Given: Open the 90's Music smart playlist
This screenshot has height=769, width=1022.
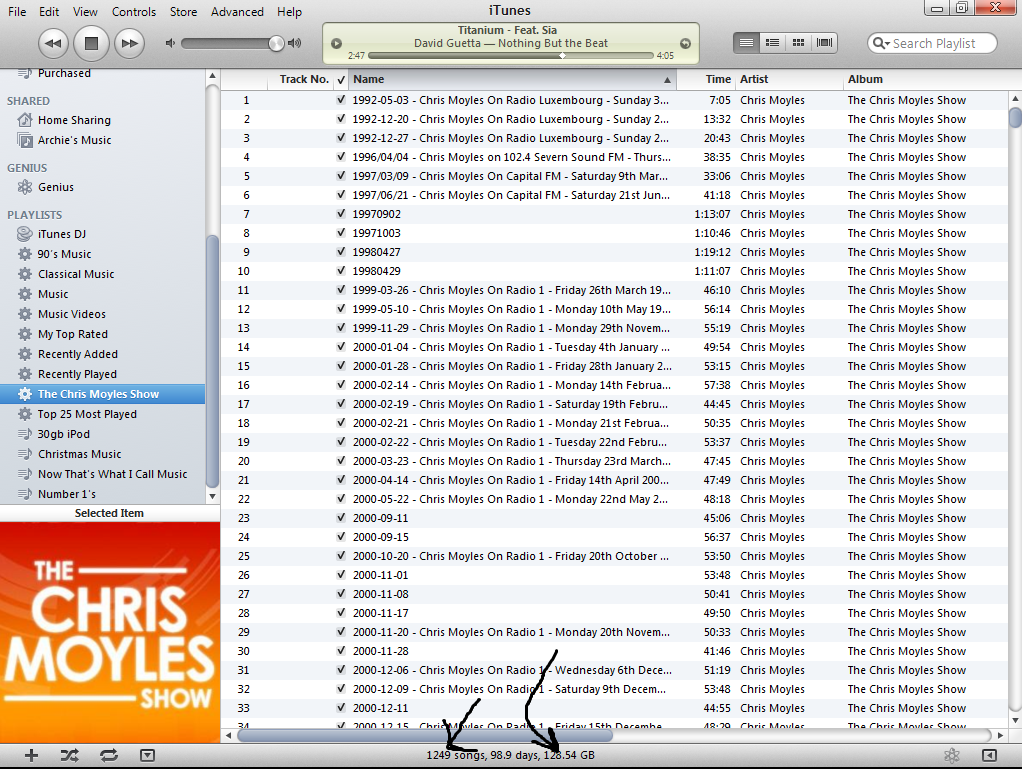Looking at the screenshot, I should (x=65, y=254).
